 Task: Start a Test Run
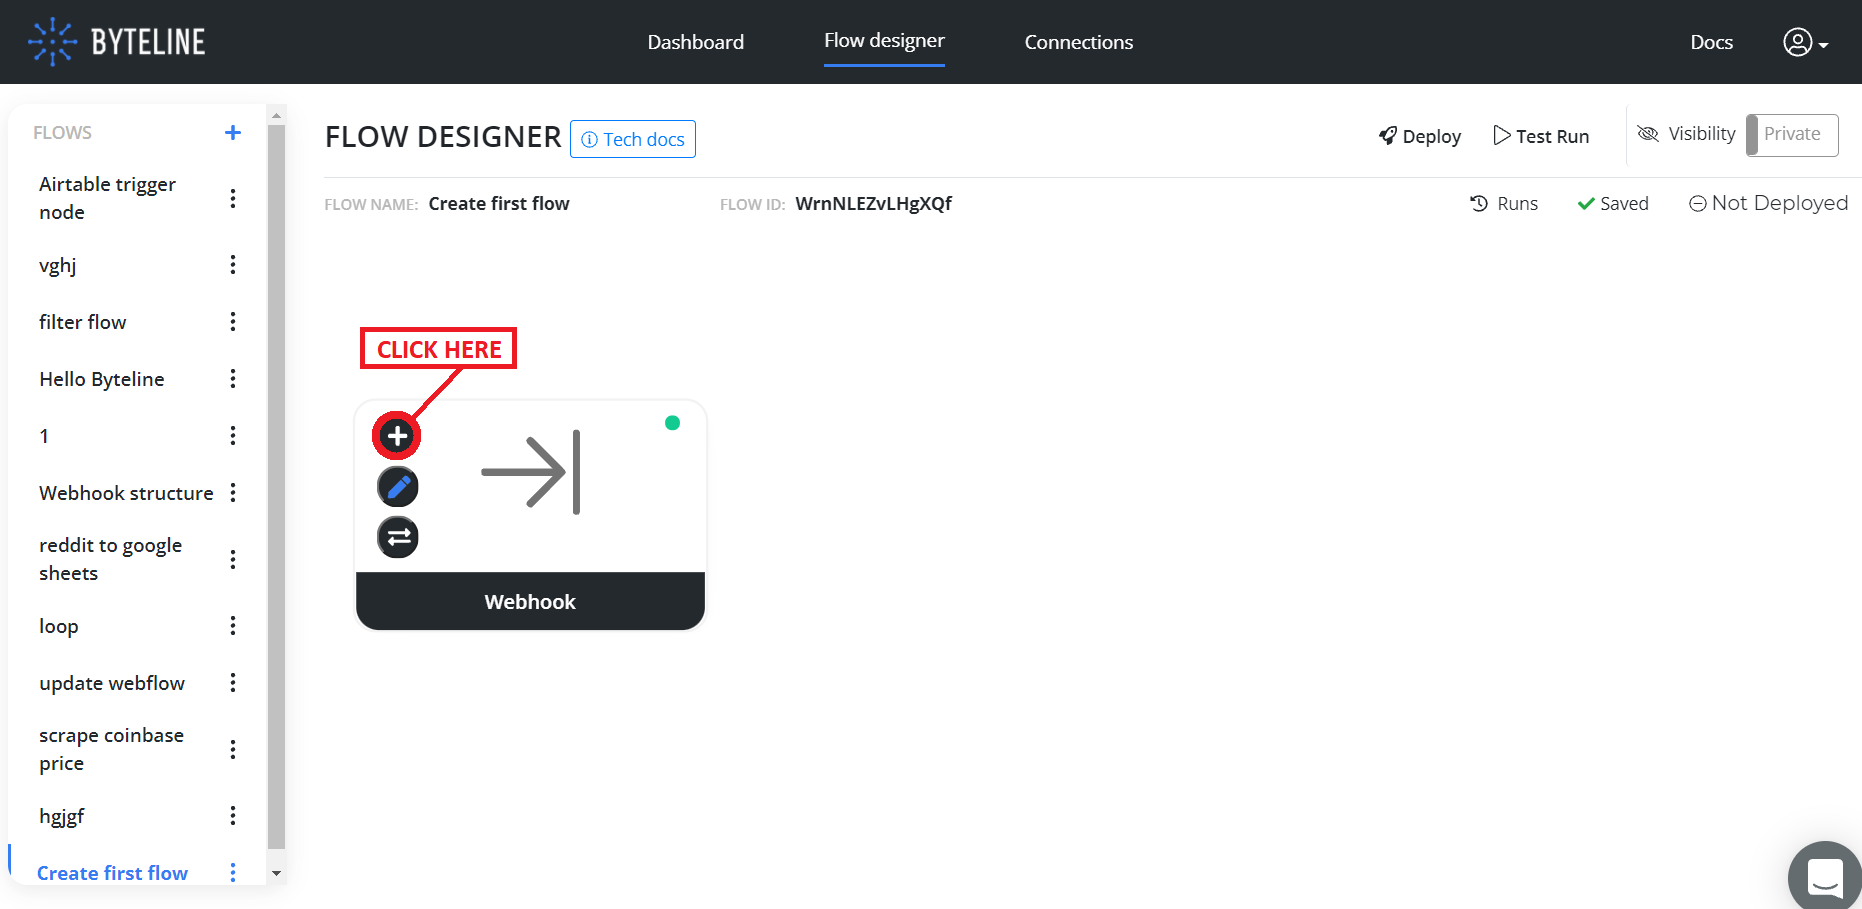pos(1541,136)
